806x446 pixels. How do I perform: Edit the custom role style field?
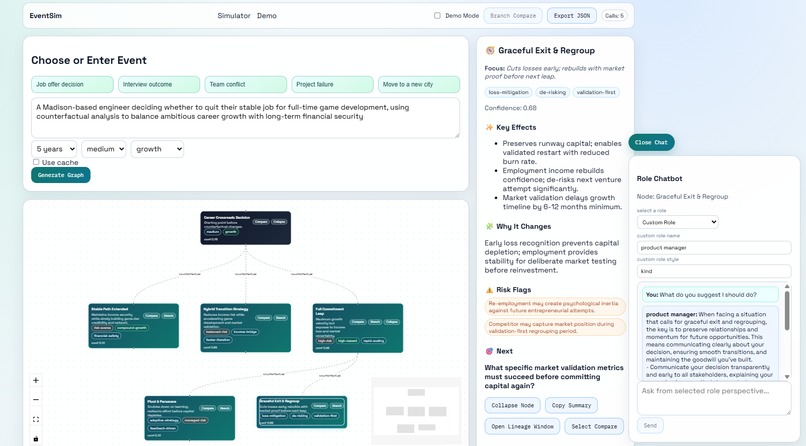(714, 271)
